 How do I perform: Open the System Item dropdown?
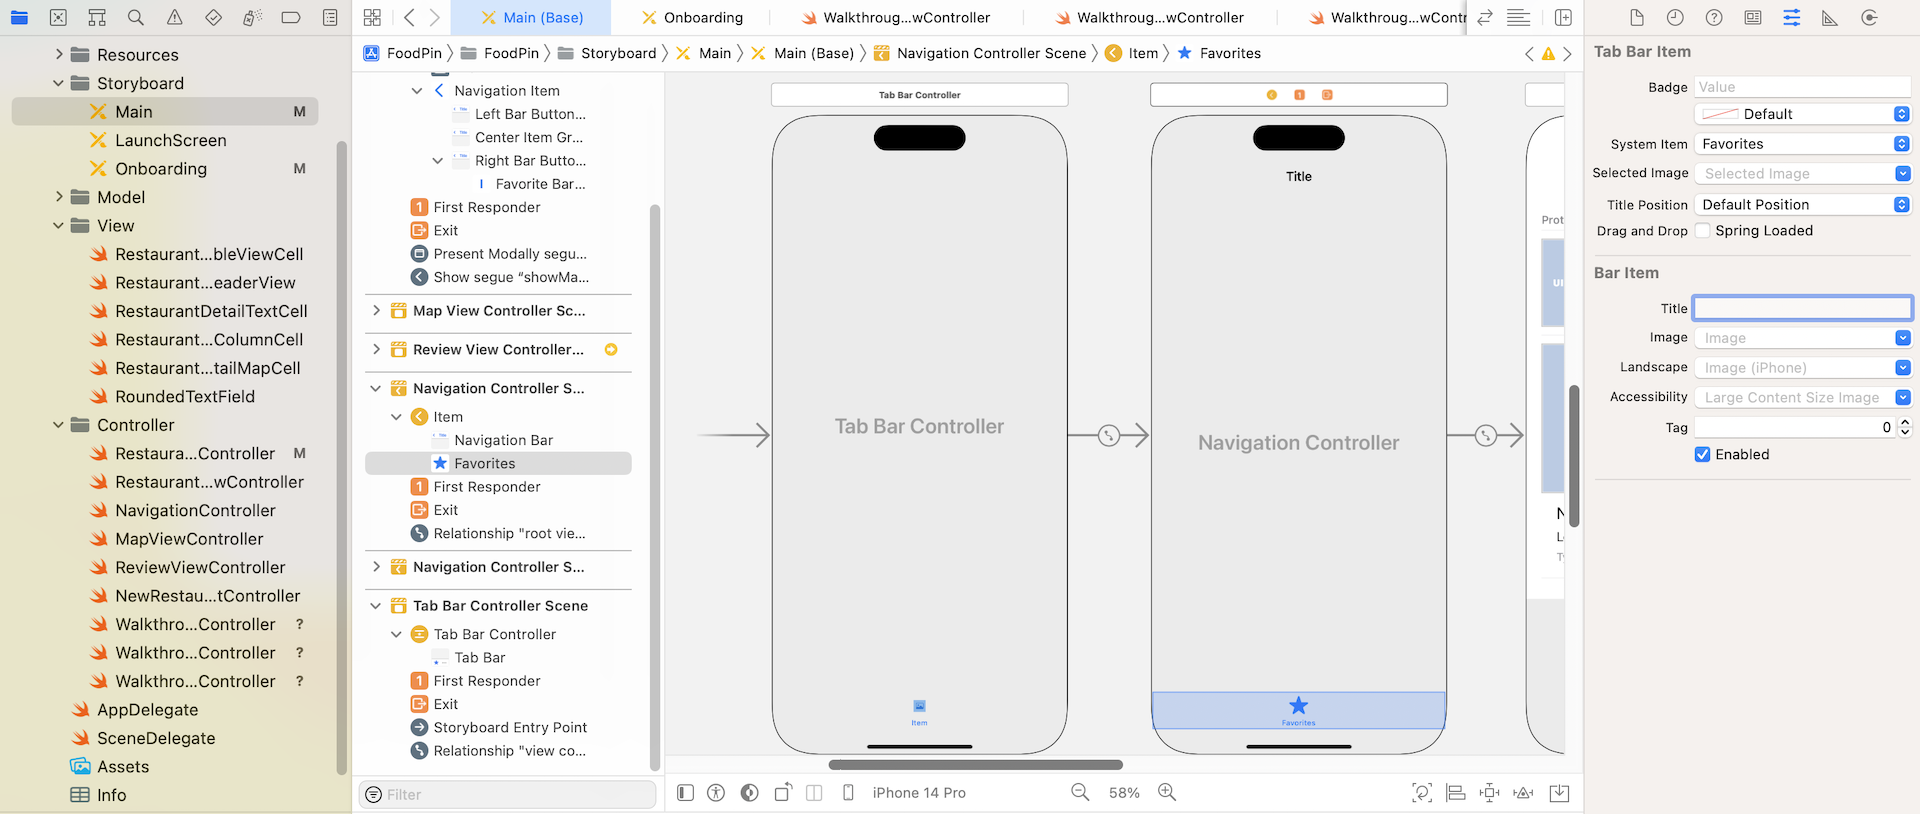point(1802,144)
